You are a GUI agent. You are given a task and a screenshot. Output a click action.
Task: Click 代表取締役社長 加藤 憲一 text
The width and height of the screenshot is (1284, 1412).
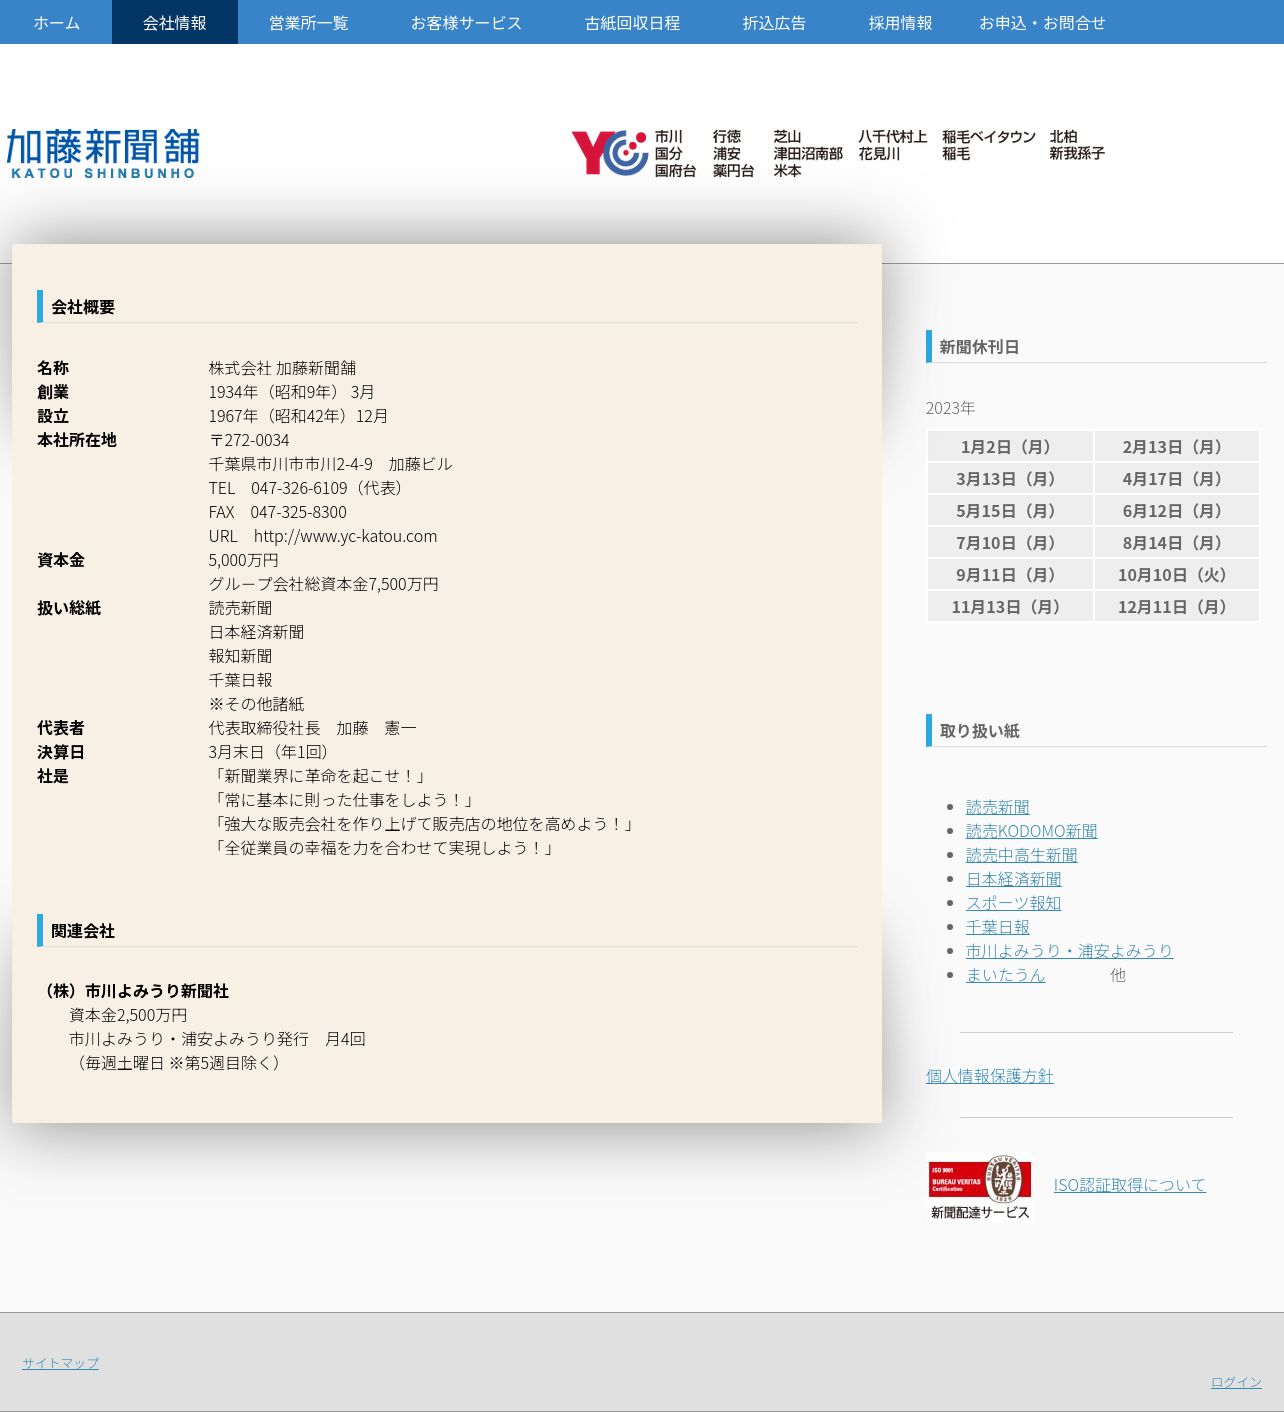point(313,728)
